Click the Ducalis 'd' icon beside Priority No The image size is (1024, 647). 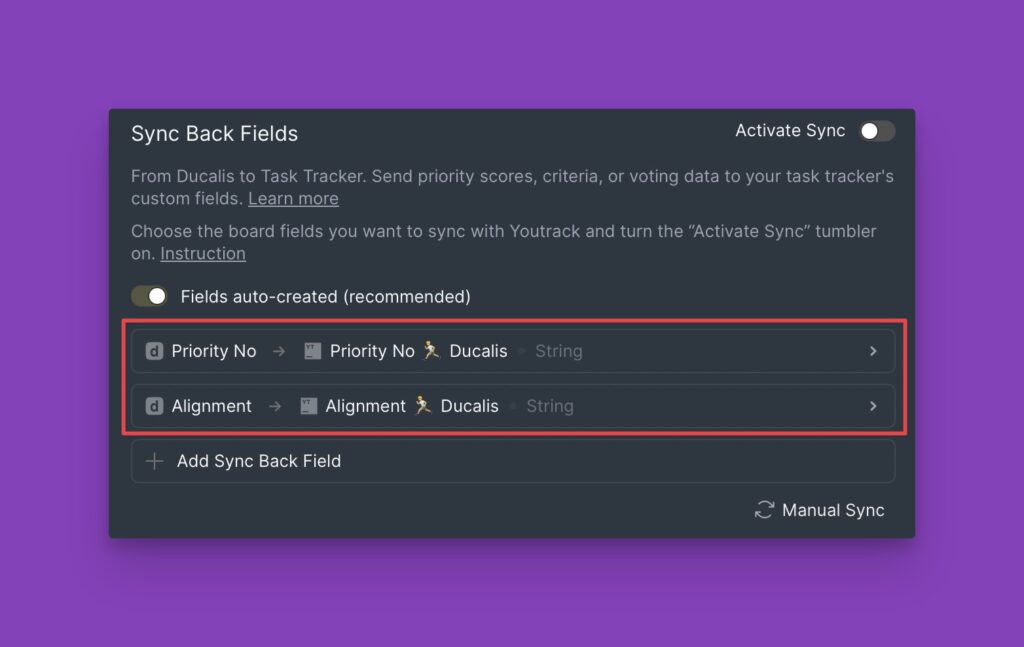point(155,351)
